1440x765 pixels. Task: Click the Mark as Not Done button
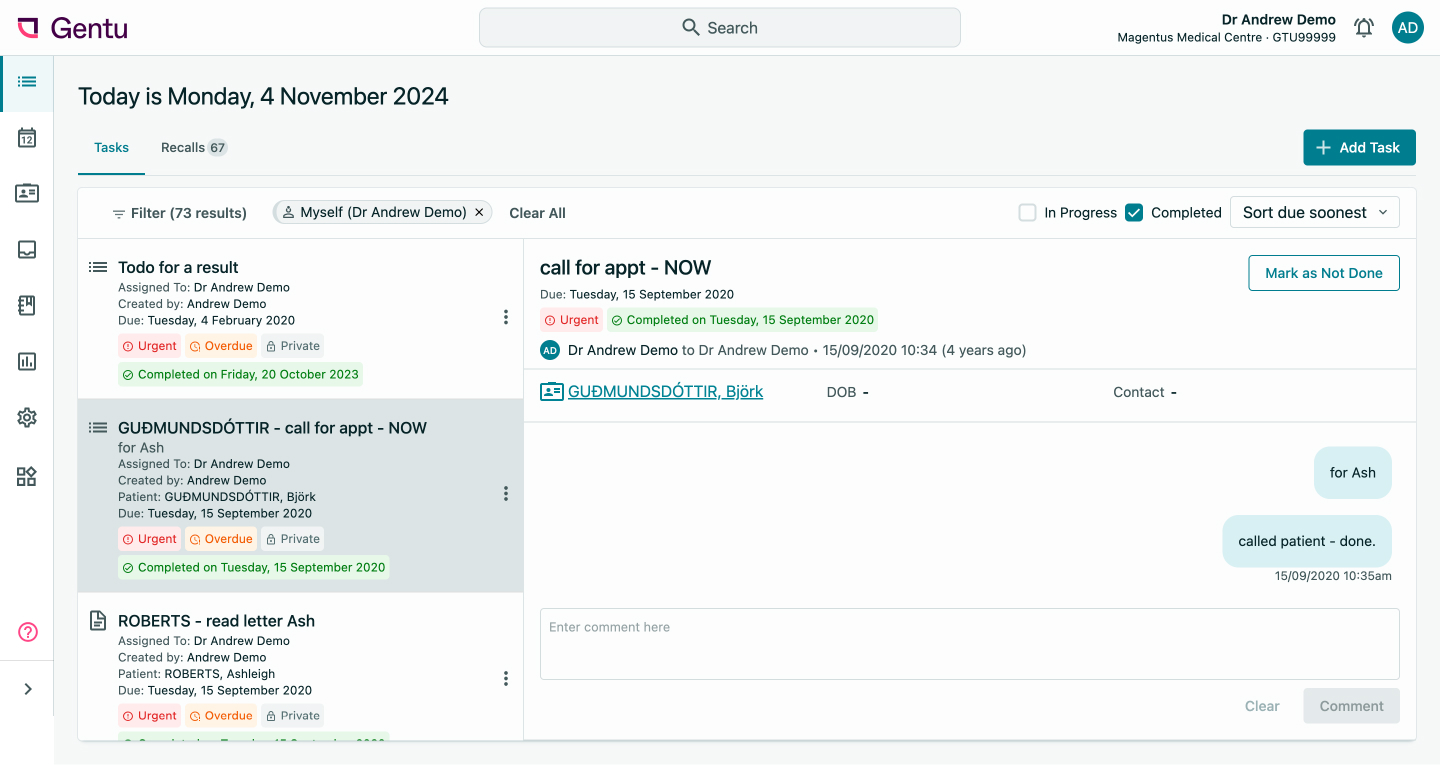point(1323,273)
